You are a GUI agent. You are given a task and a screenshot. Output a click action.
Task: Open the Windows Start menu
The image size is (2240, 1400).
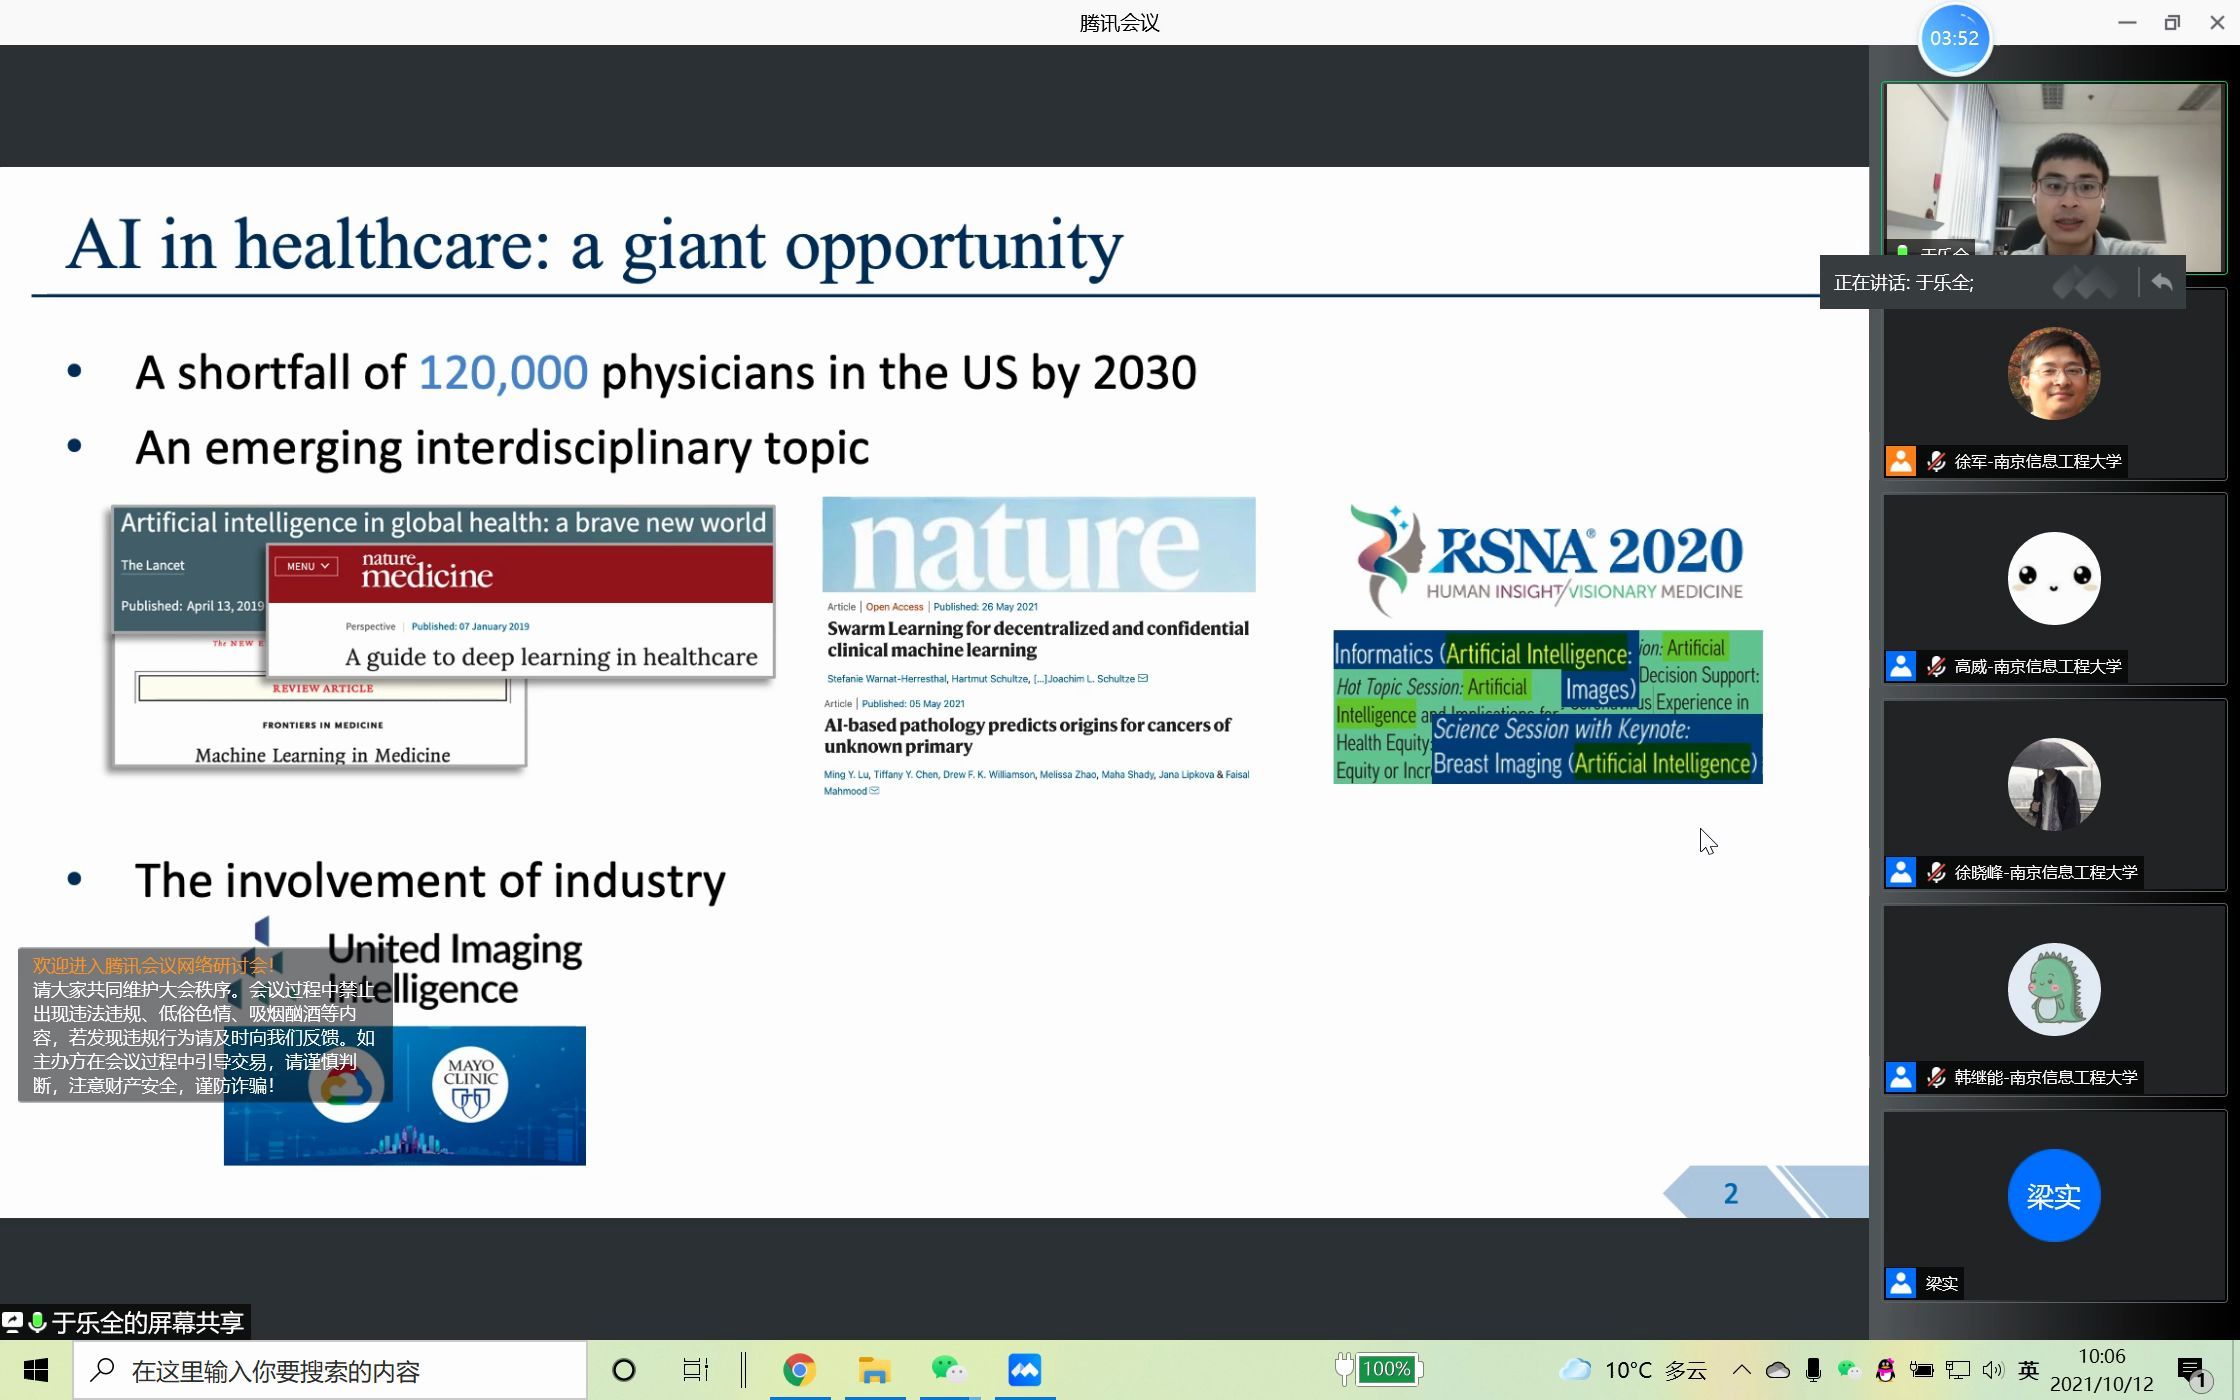point(36,1370)
